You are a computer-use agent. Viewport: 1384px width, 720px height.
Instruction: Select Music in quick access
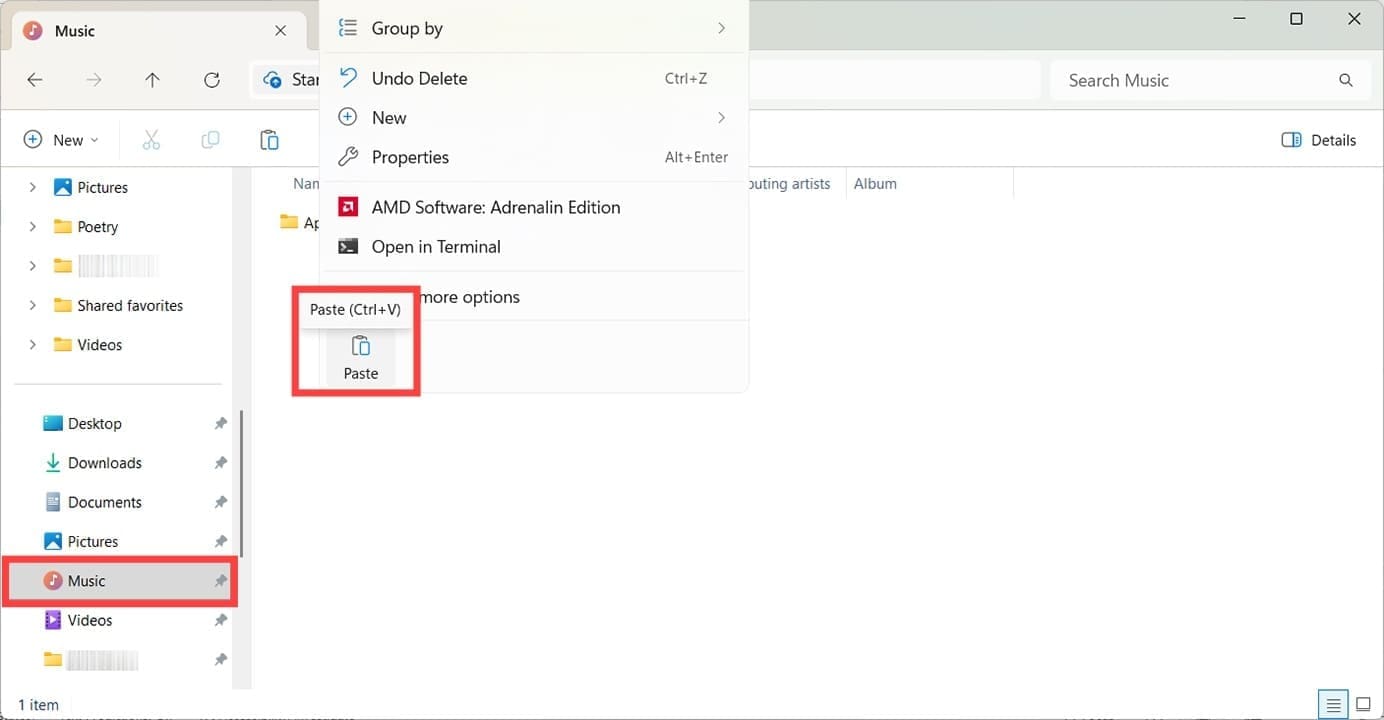pos(120,581)
